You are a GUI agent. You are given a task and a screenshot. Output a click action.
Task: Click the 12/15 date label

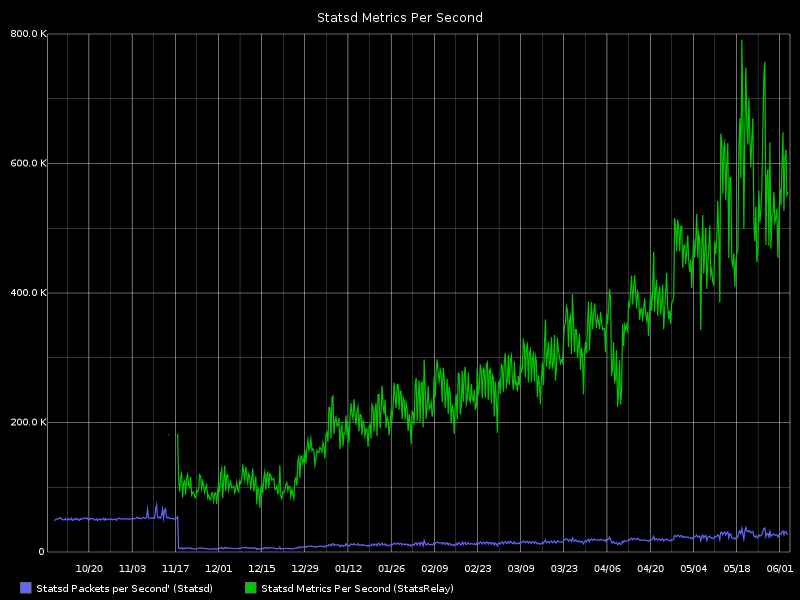[x=262, y=568]
